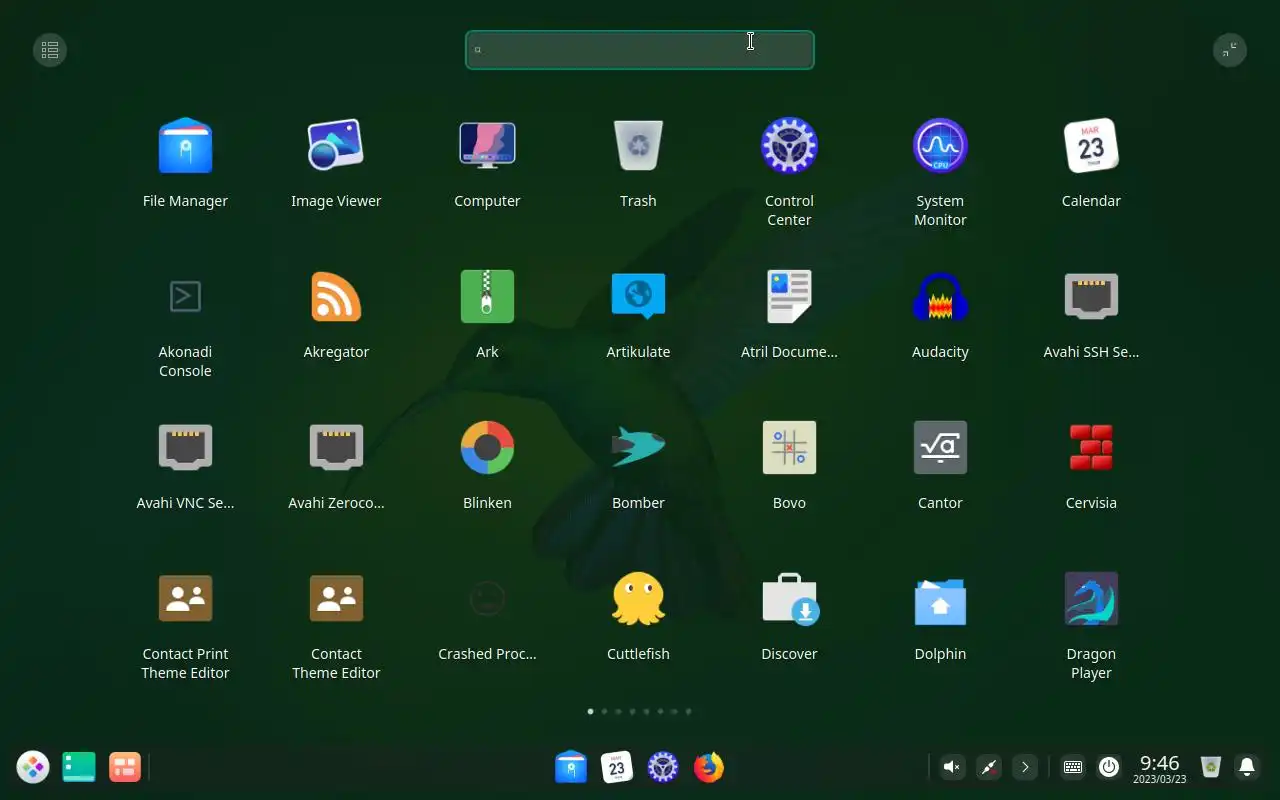Launch Dolphin file manager
The width and height of the screenshot is (1280, 800).
click(x=940, y=599)
